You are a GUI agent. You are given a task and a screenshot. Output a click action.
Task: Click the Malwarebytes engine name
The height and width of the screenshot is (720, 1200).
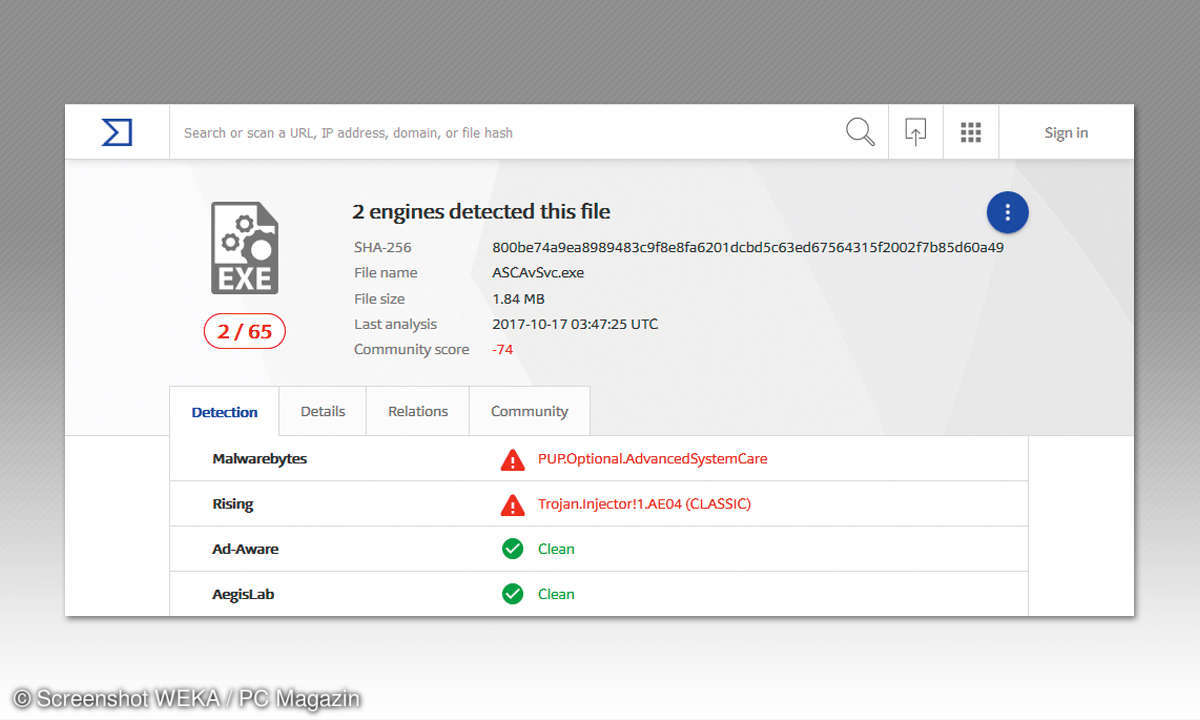pyautogui.click(x=260, y=459)
